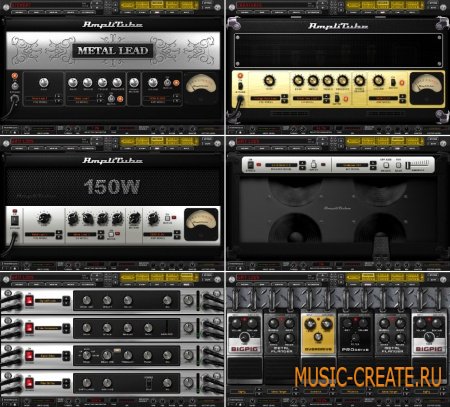Toggle the red power button on the rack unit with the fader
The height and width of the screenshot is (407, 450).
coord(29,328)
